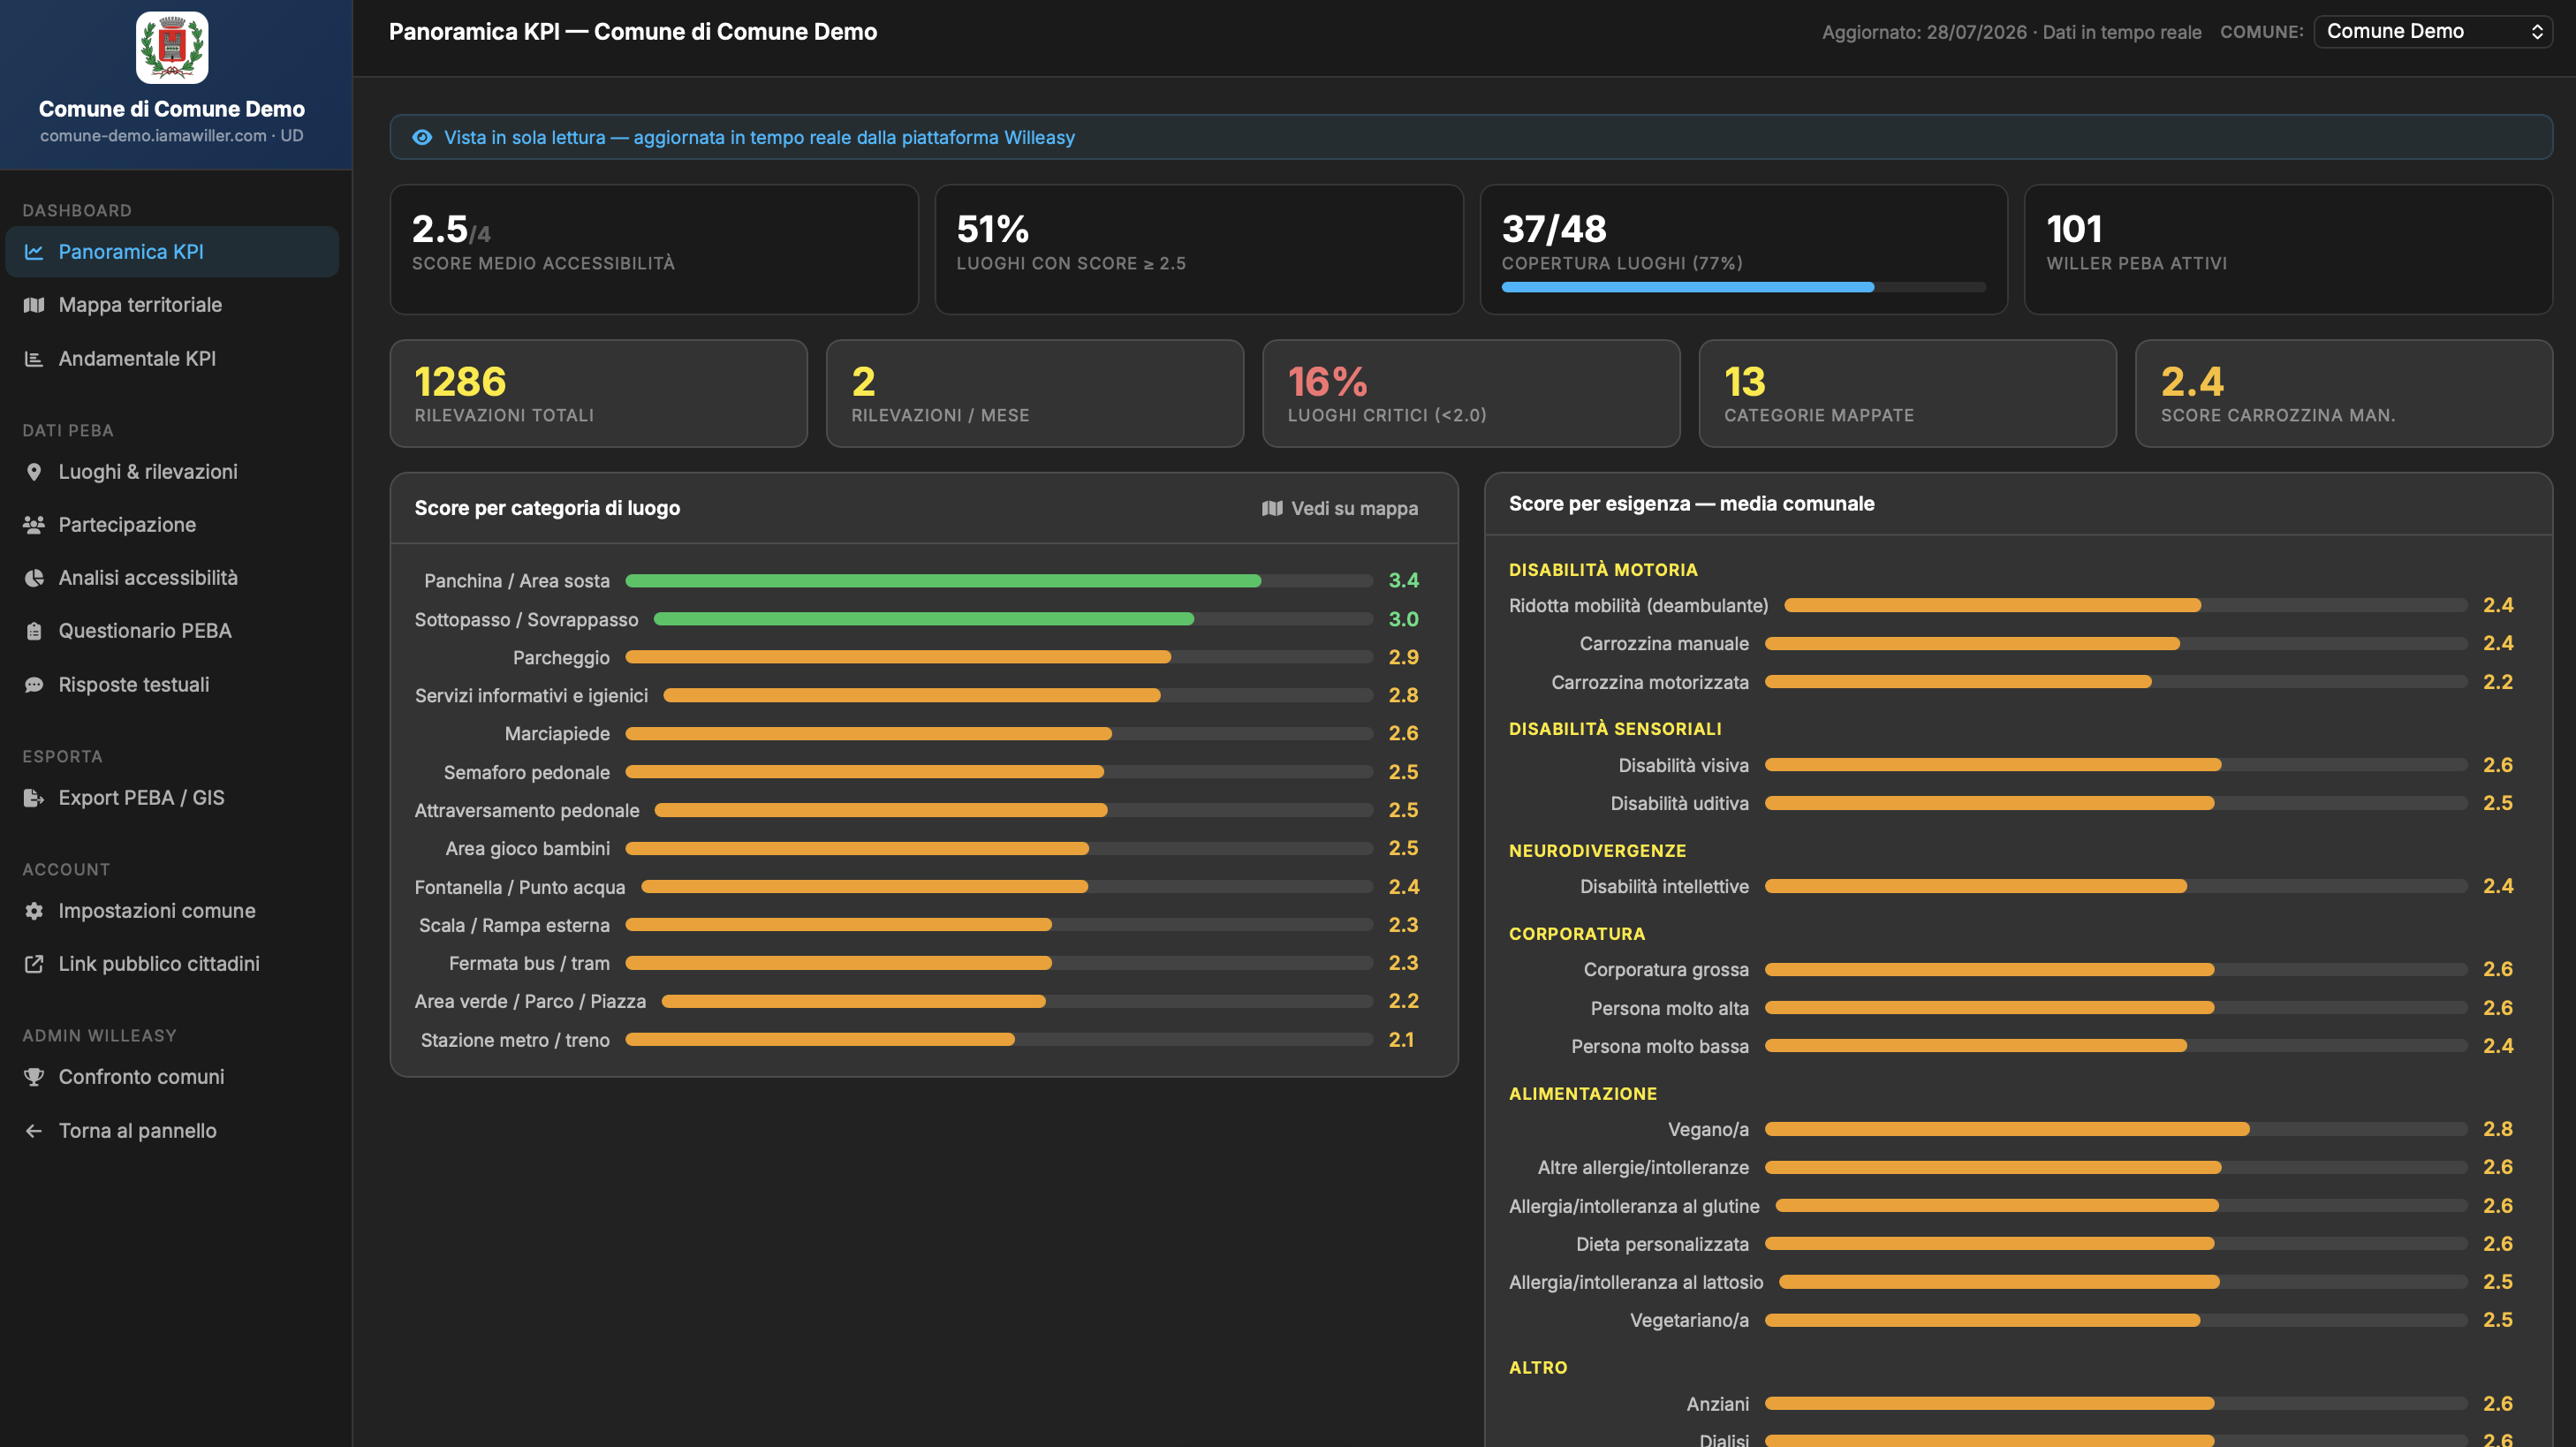Click the Link pubblico cittadini external link icon
Image resolution: width=2576 pixels, height=1447 pixels.
click(x=34, y=964)
